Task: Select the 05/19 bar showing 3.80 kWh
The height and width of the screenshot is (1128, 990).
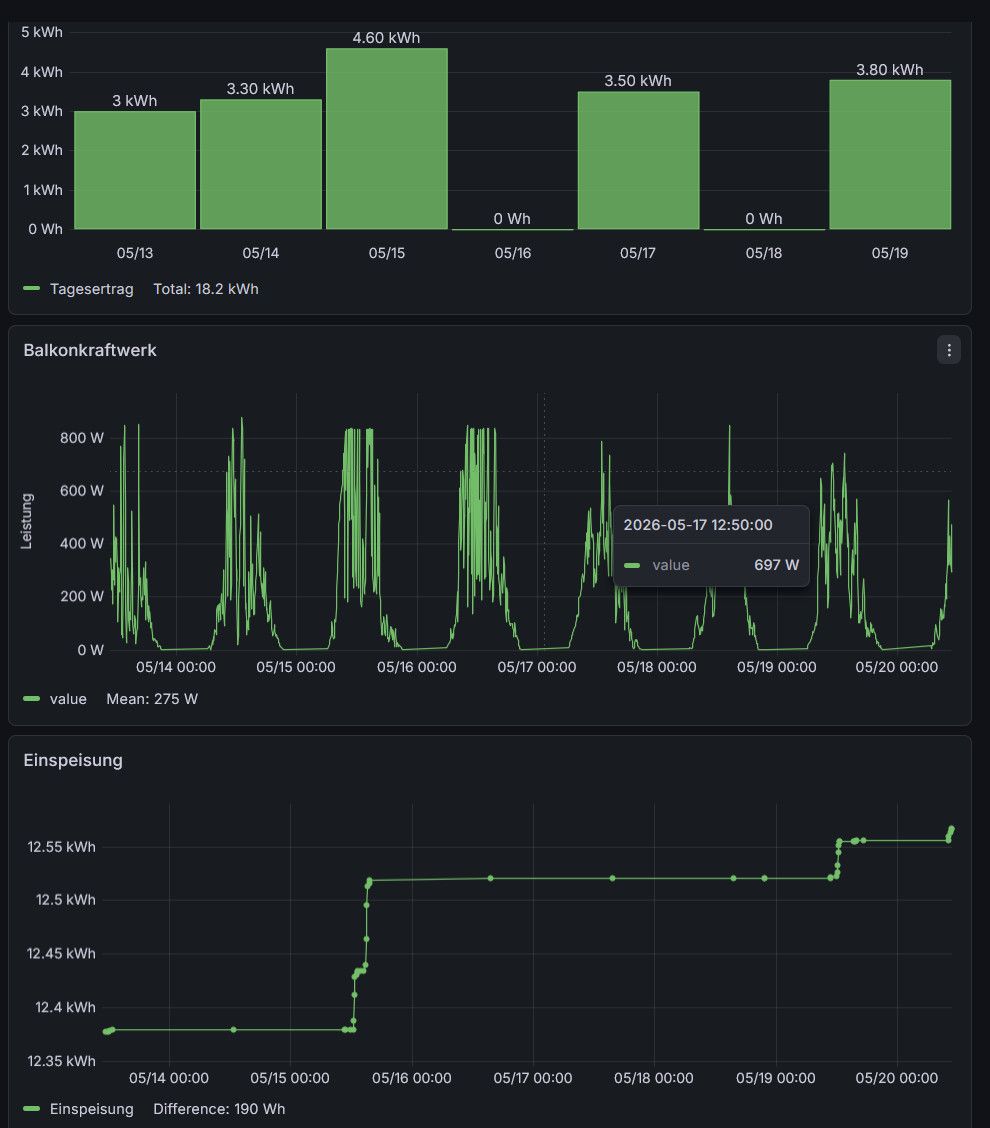Action: coord(890,155)
